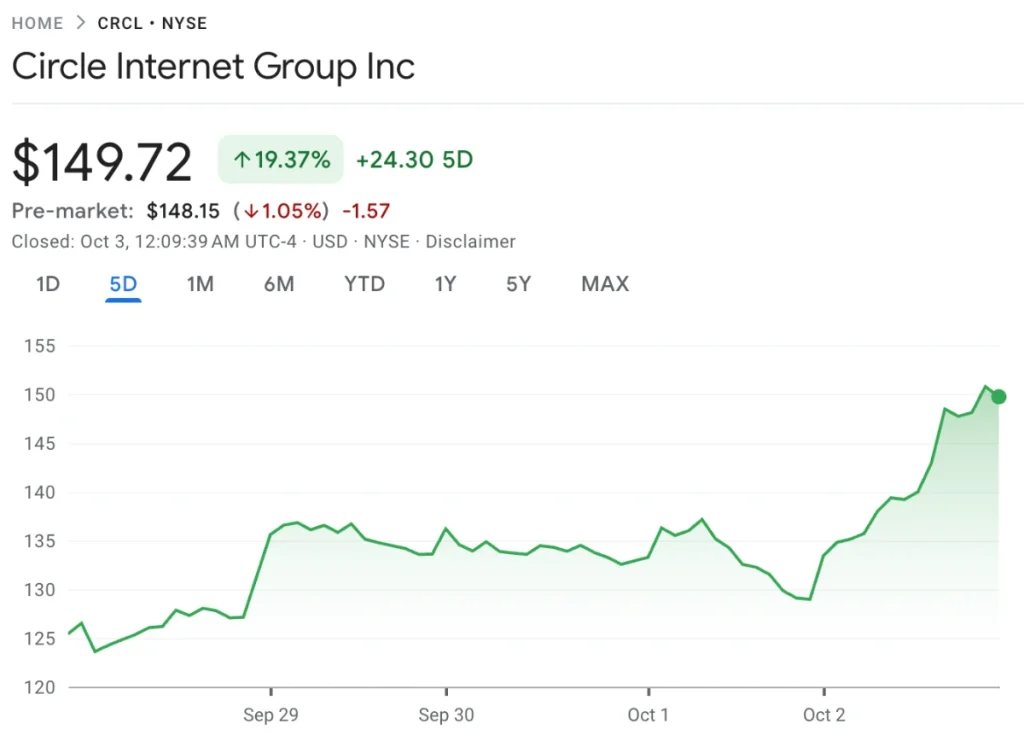The height and width of the screenshot is (747, 1024).
Task: Click the Oct 1 date axis marker
Action: pyautogui.click(x=649, y=715)
